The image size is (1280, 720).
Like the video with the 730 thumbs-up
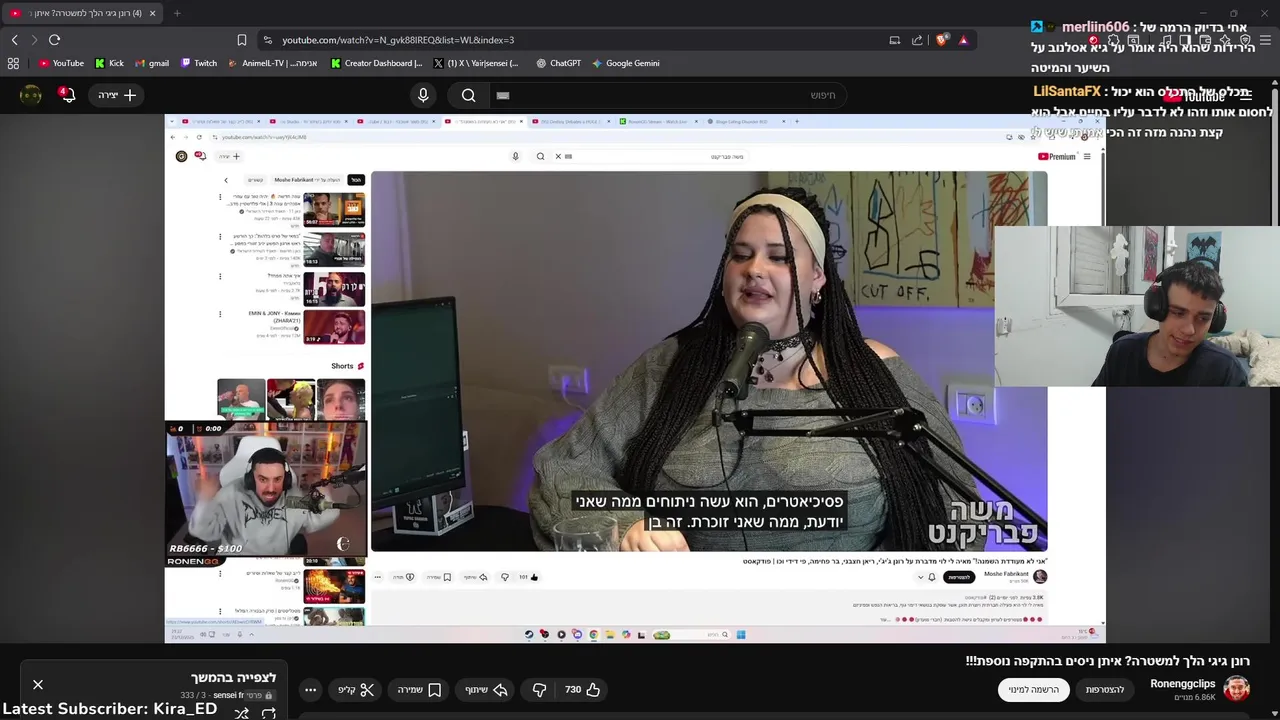coord(582,690)
